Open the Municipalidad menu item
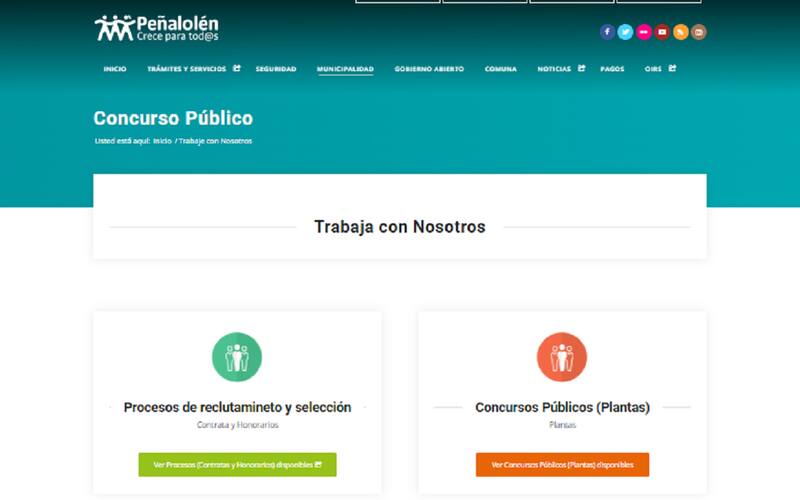This screenshot has width=800, height=500. (345, 69)
